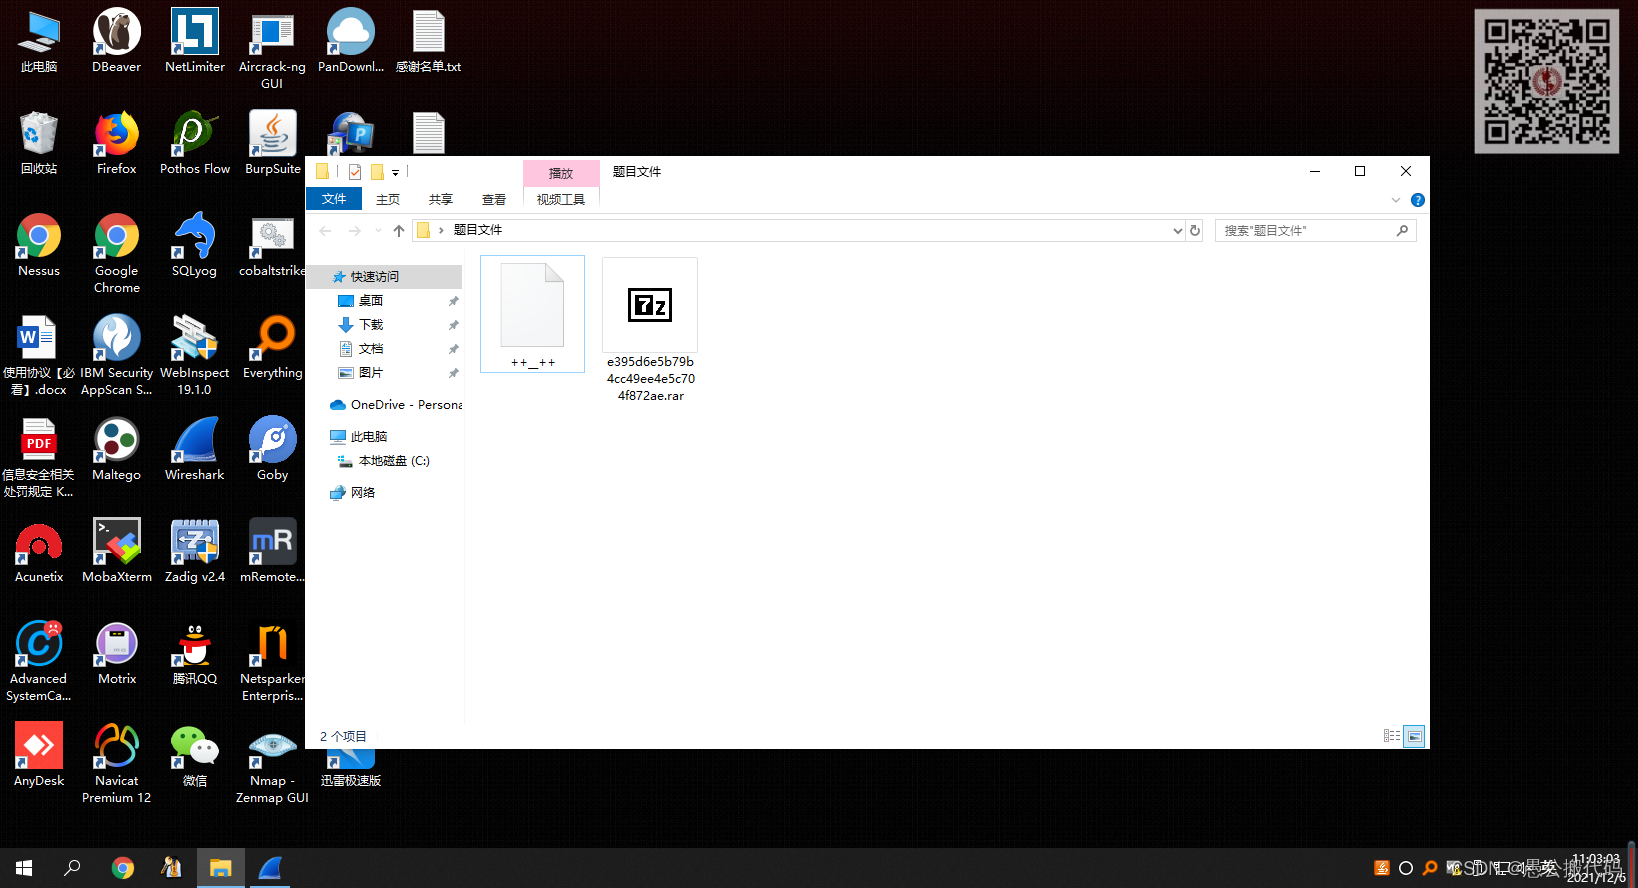Open the Wireshark desktop shortcut

[x=195, y=449]
